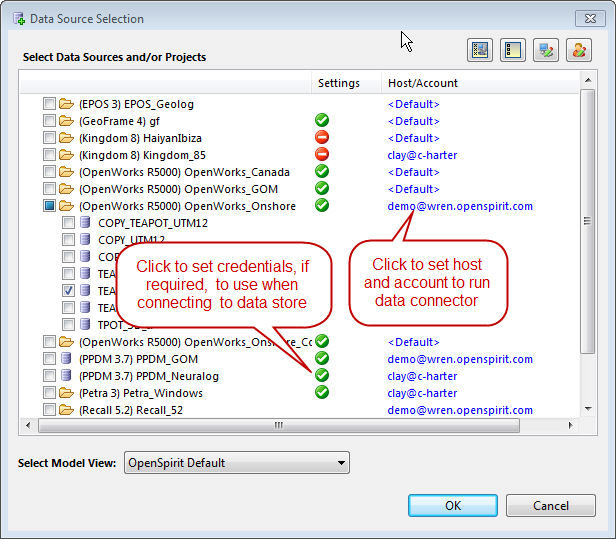Uncheck the ticked TEA project checkbox
Viewport: 616px width, 539px height.
pyautogui.click(x=68, y=291)
